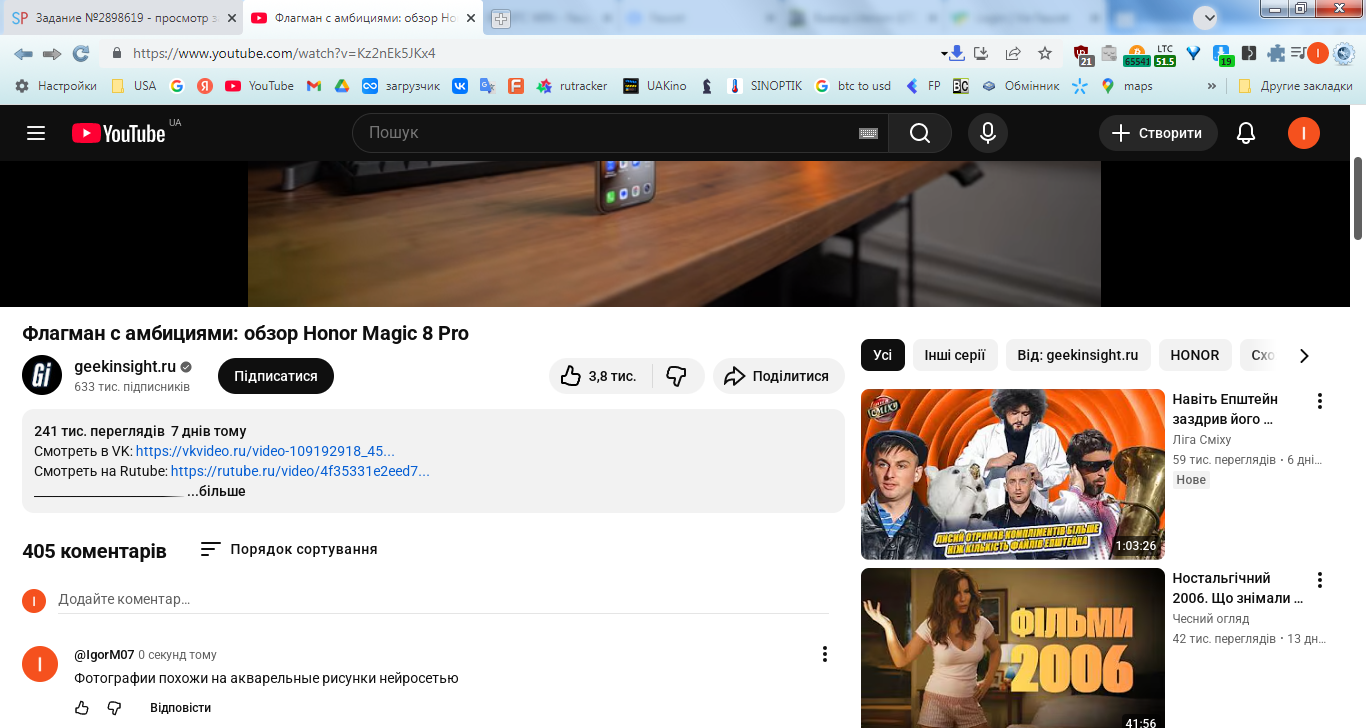This screenshot has width=1366, height=728.
Task: Open the geekinsight.ru channel name
Action: (125, 366)
